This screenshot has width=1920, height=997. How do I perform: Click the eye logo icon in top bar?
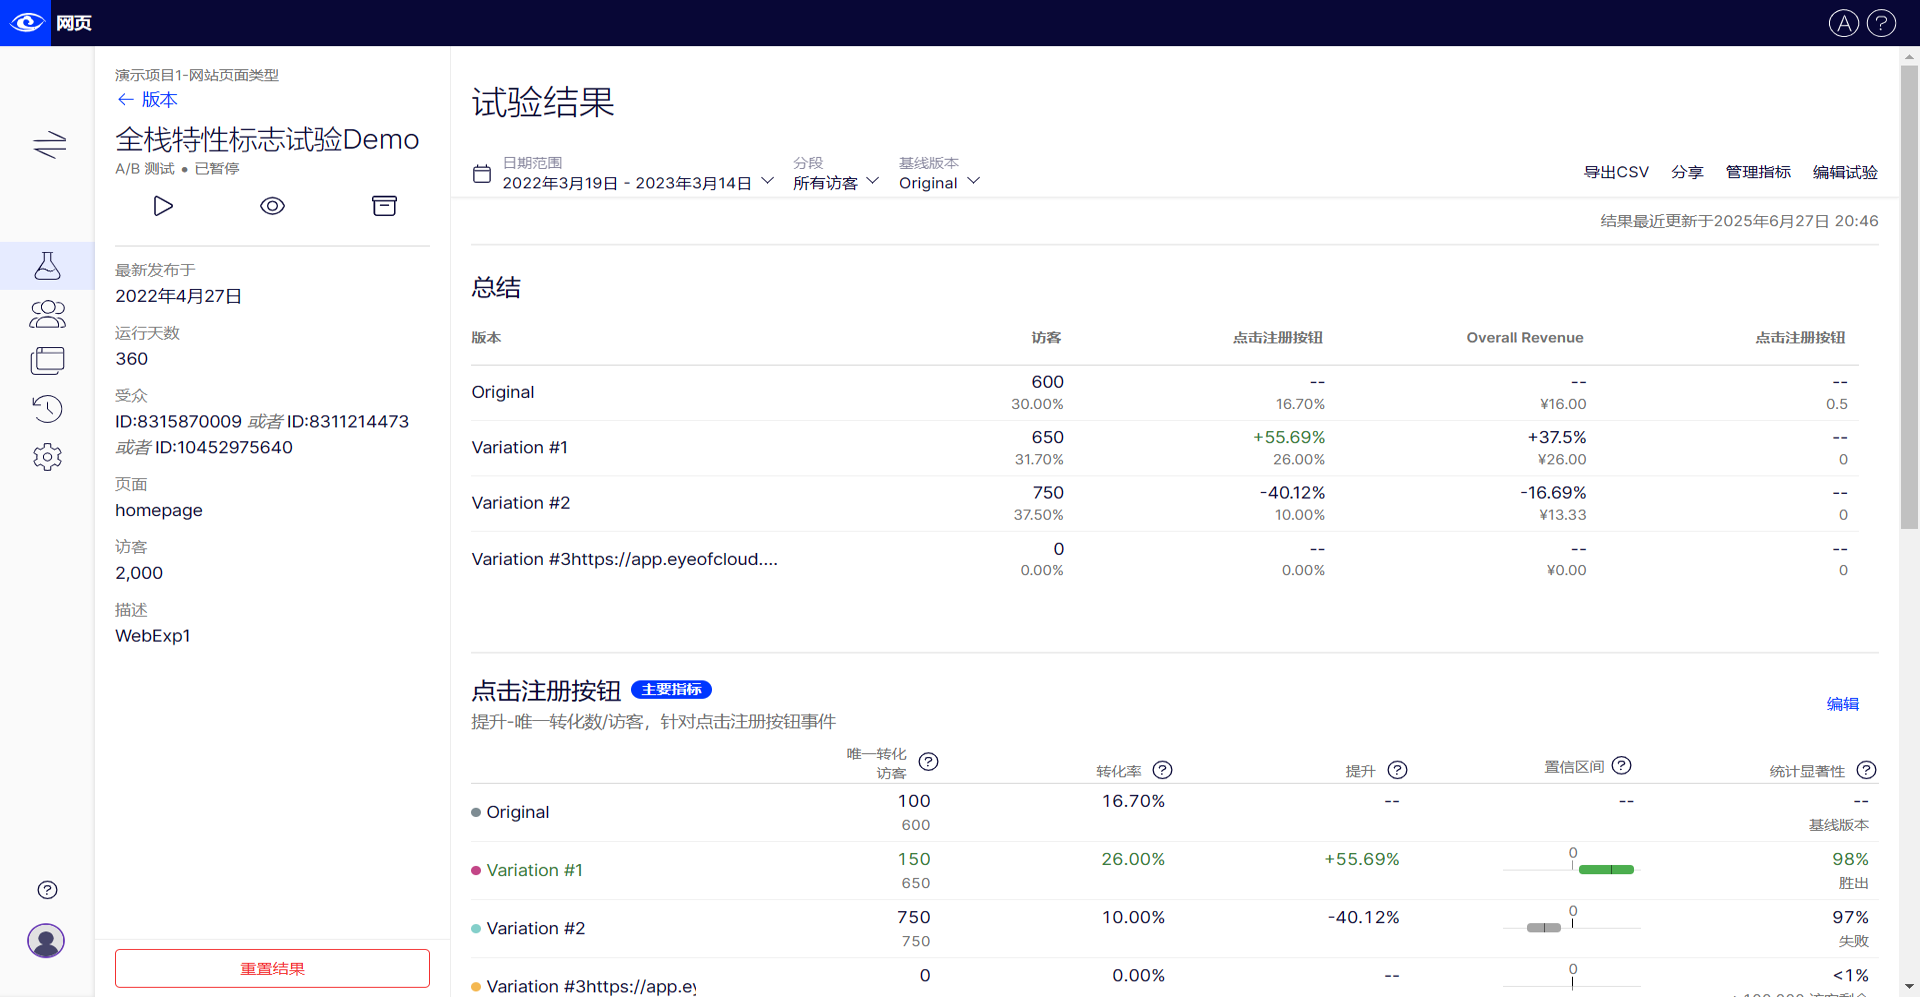26,22
